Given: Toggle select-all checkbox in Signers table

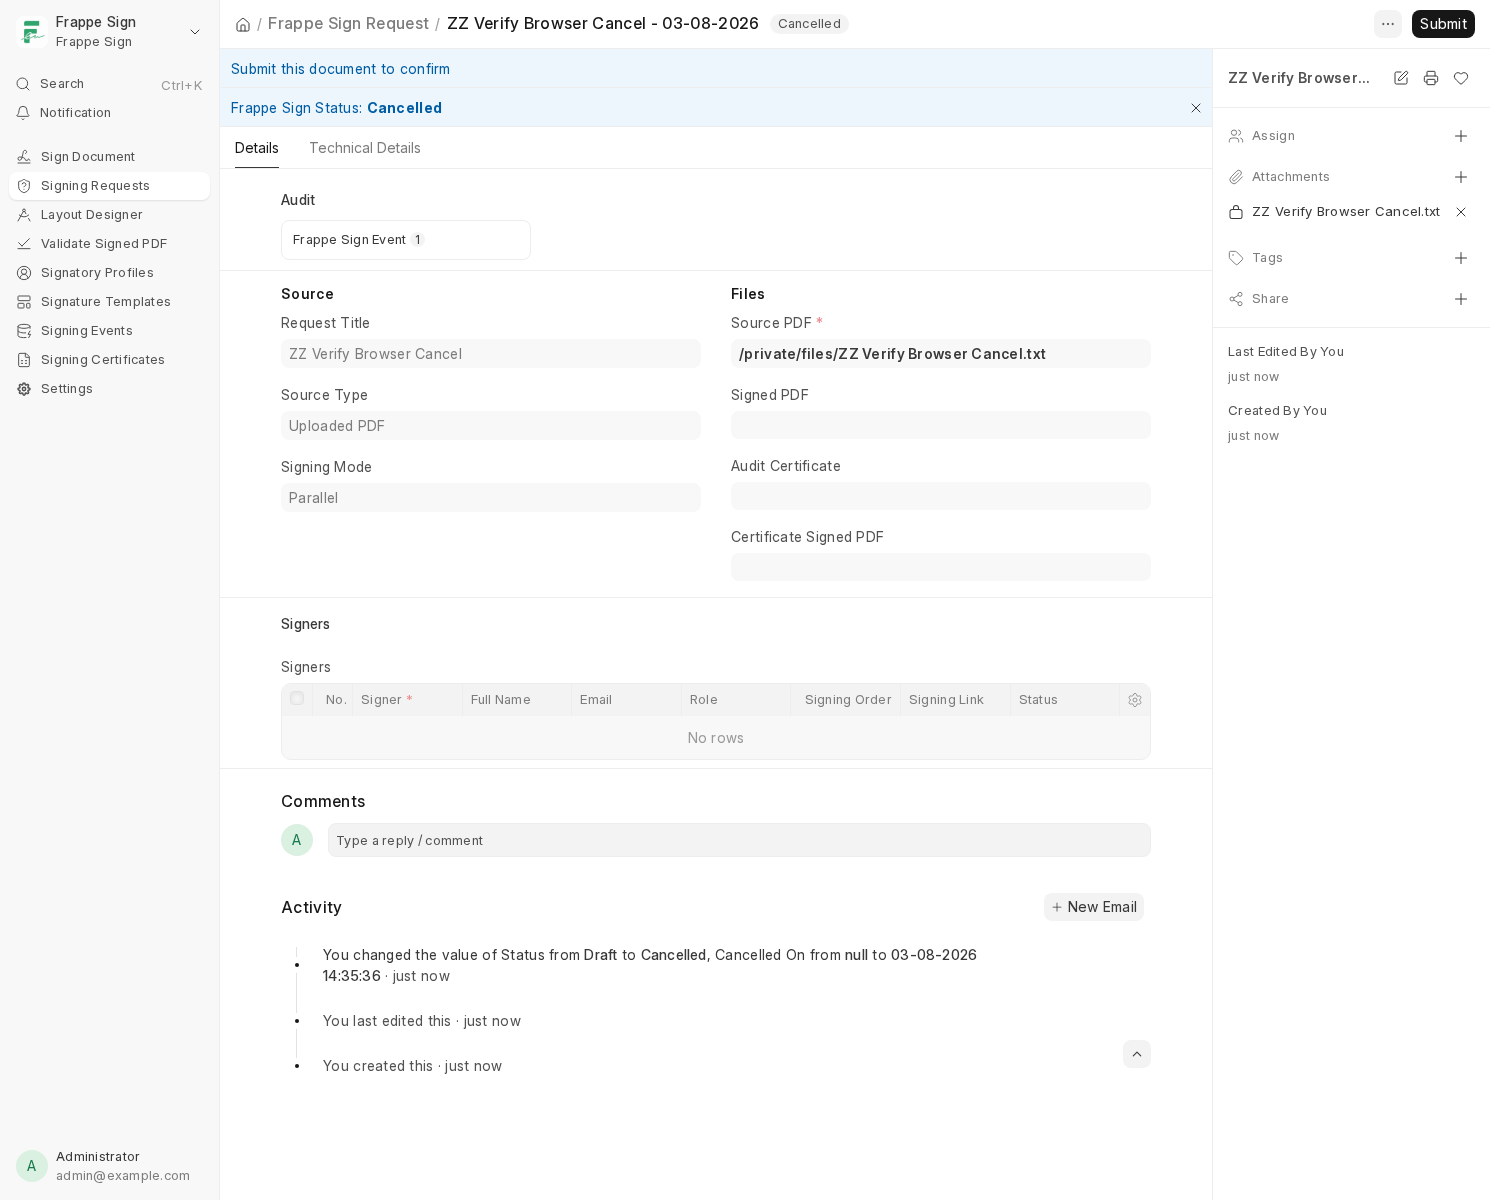Looking at the screenshot, I should click(297, 699).
